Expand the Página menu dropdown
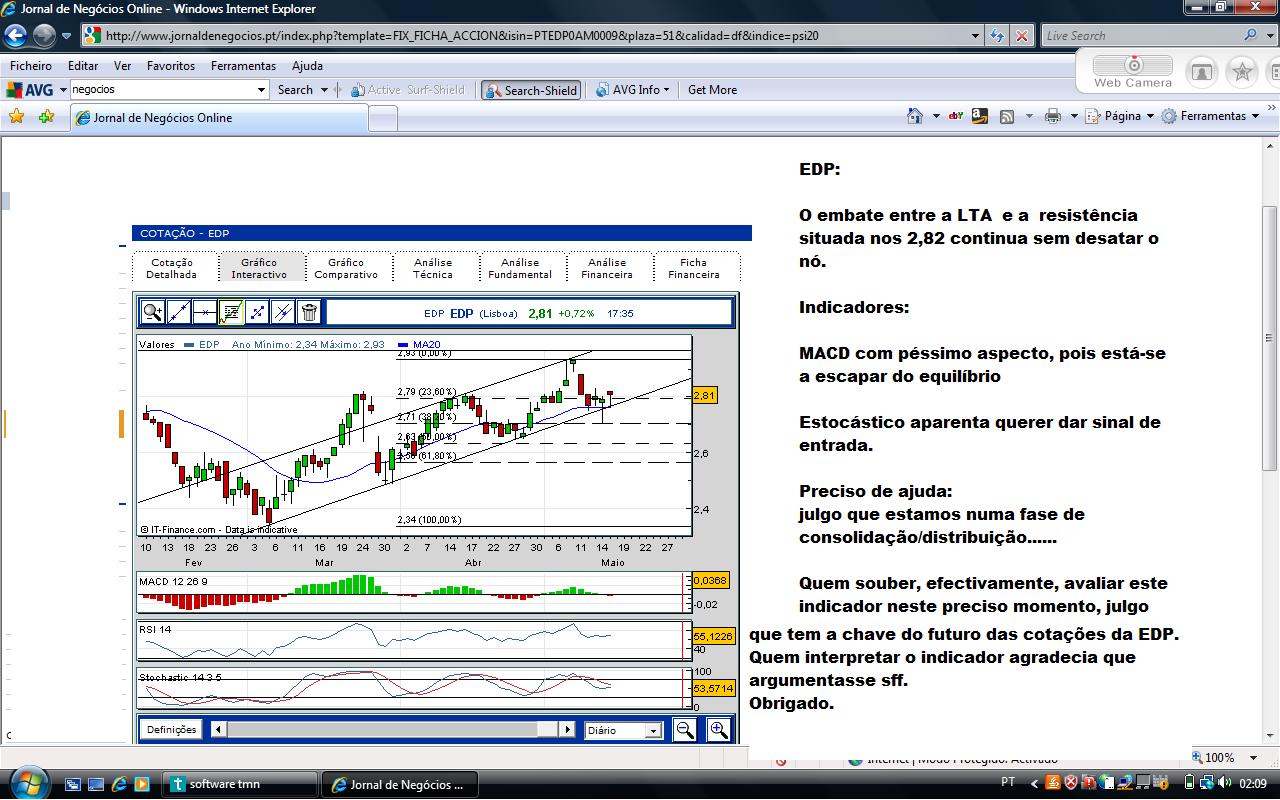 pos(1149,116)
